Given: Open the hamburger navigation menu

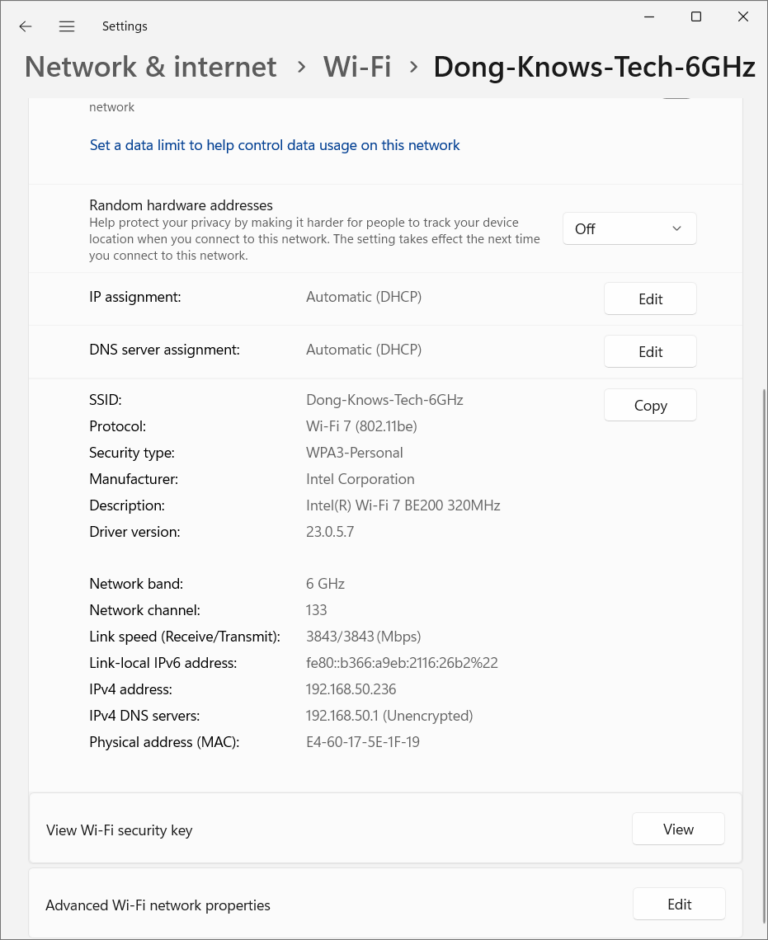Looking at the screenshot, I should tap(66, 26).
